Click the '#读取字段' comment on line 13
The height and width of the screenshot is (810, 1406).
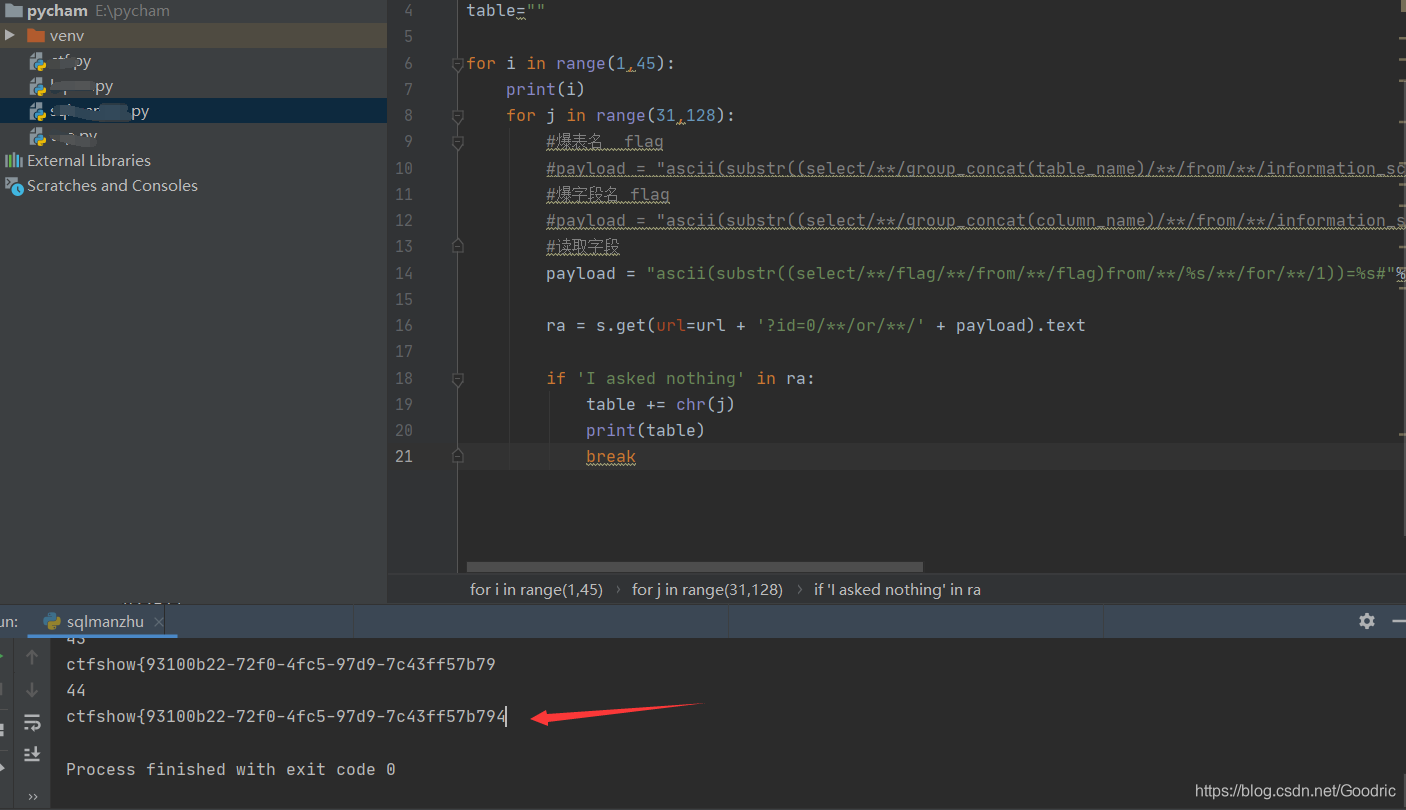point(583,246)
